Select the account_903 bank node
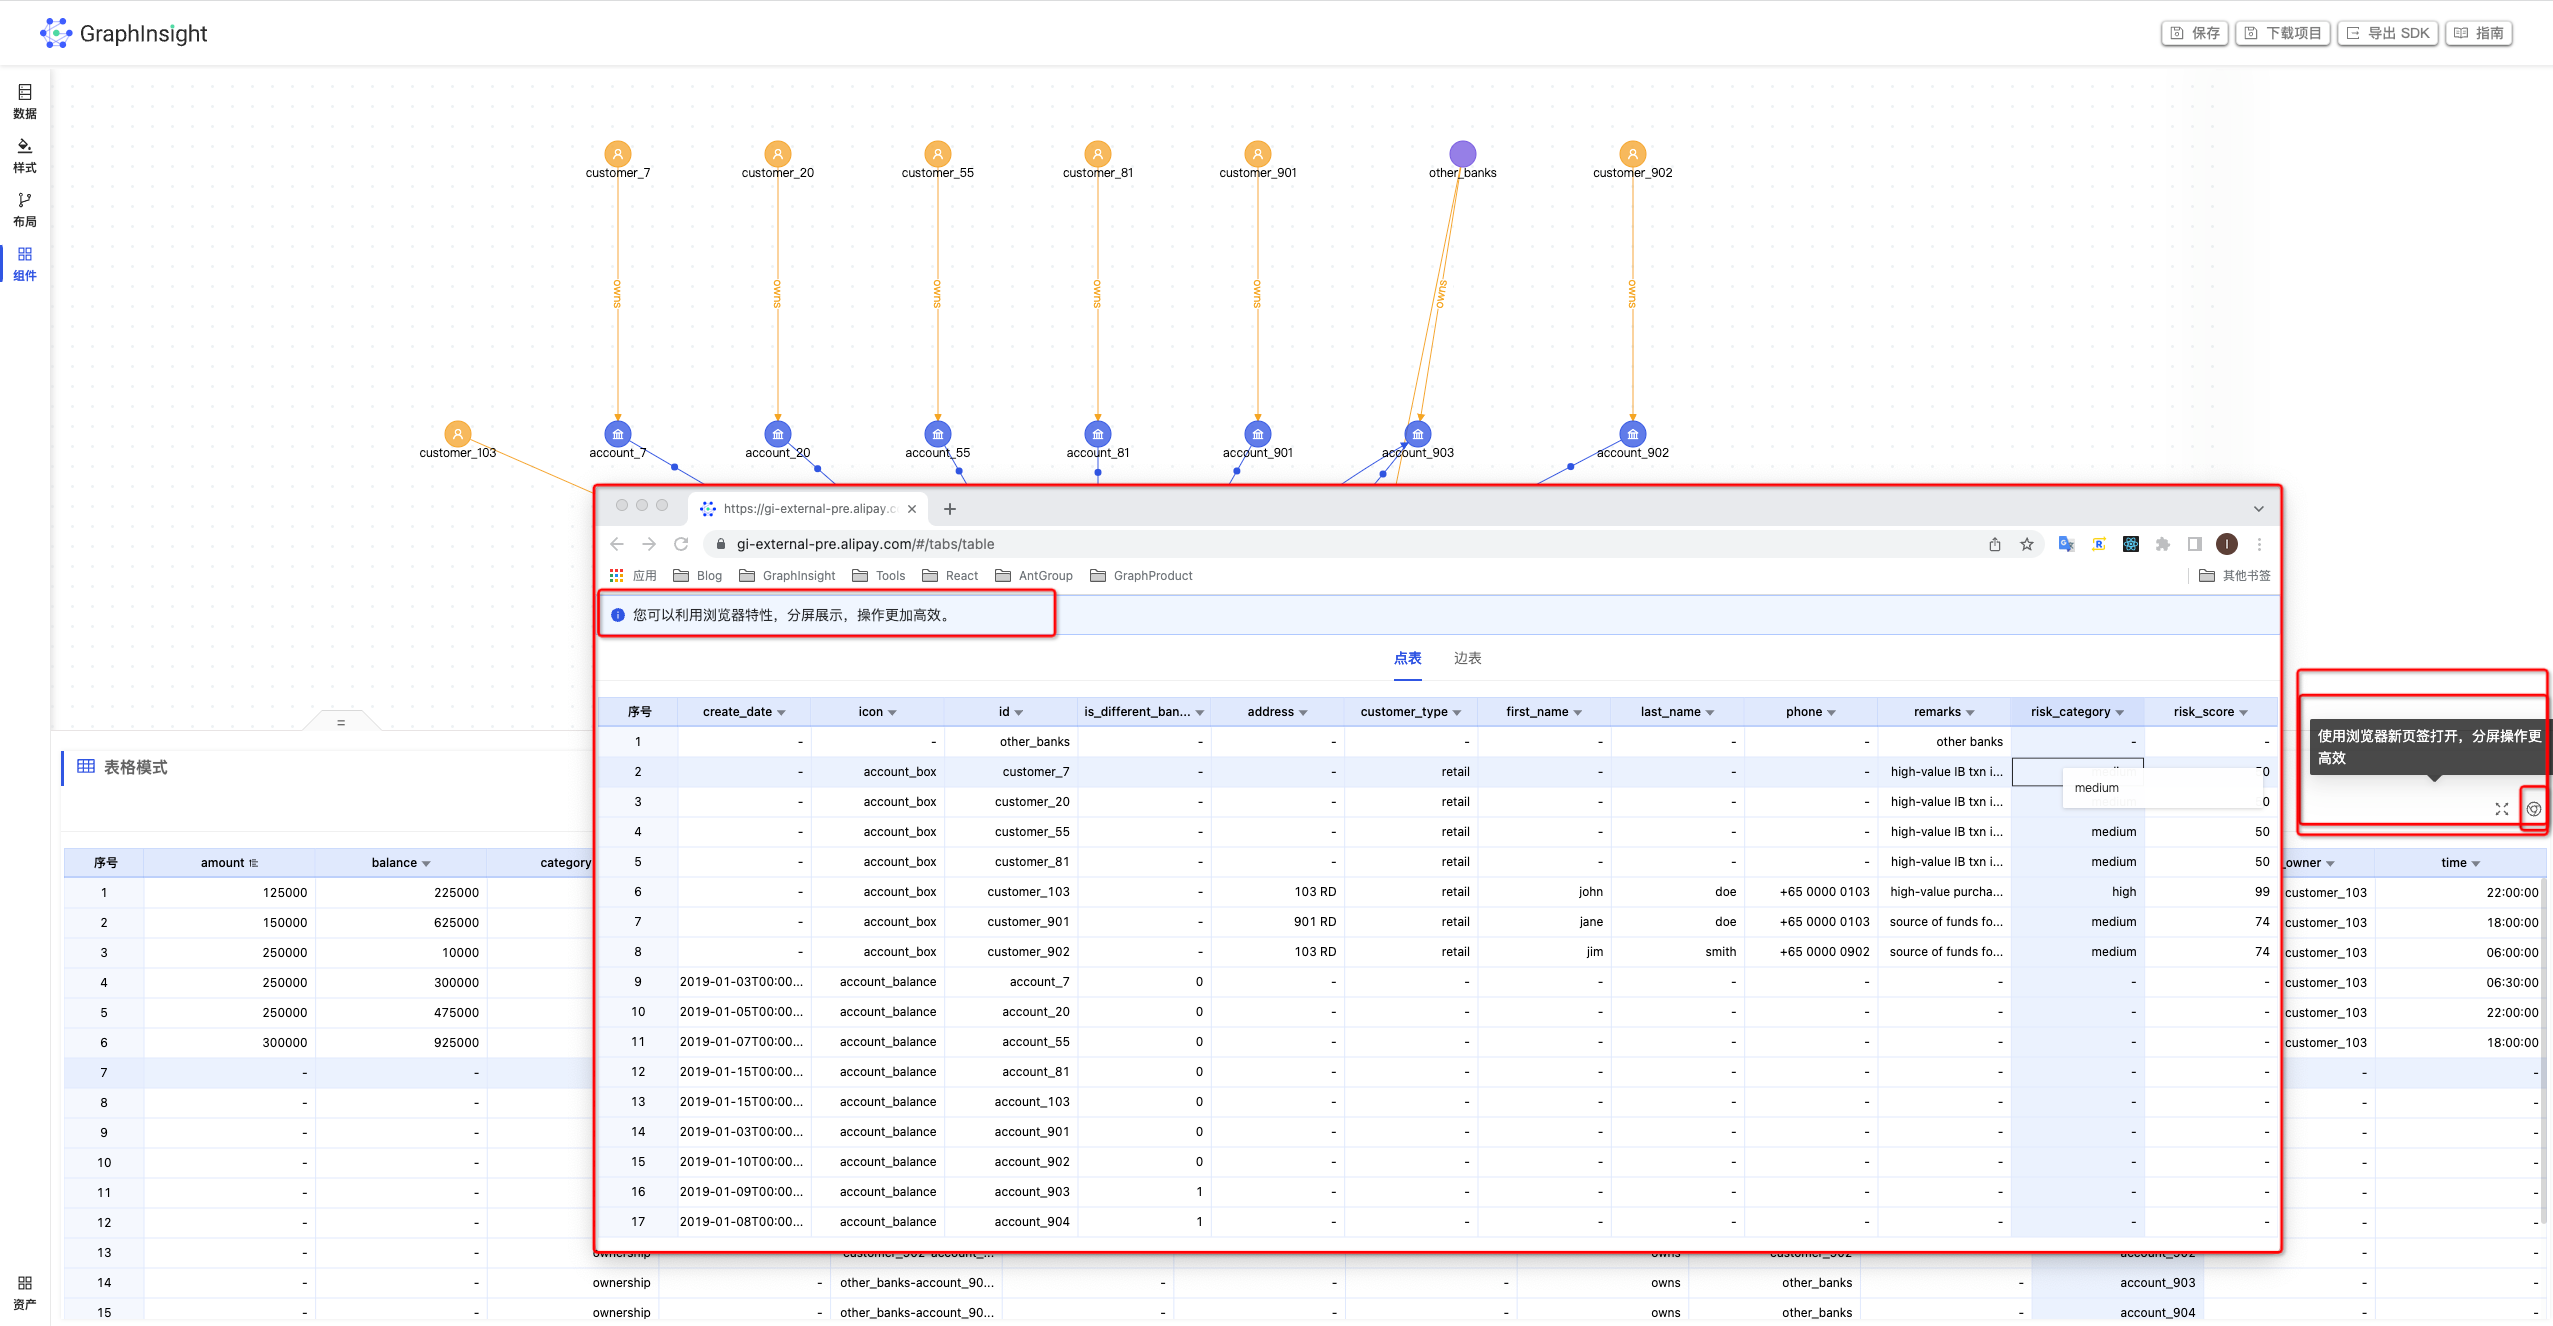2553x1326 pixels. coord(1418,434)
